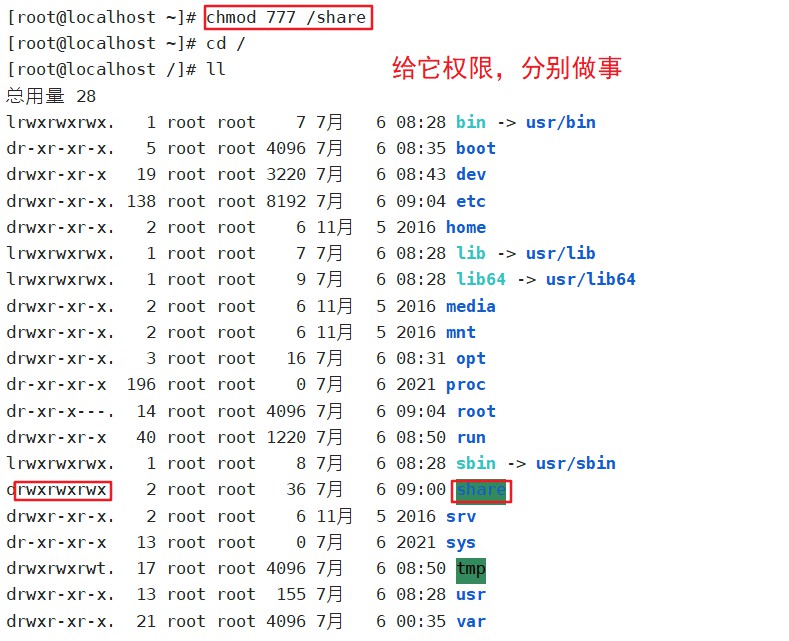
Task: Click the size '36' in share row
Action: coord(296,490)
